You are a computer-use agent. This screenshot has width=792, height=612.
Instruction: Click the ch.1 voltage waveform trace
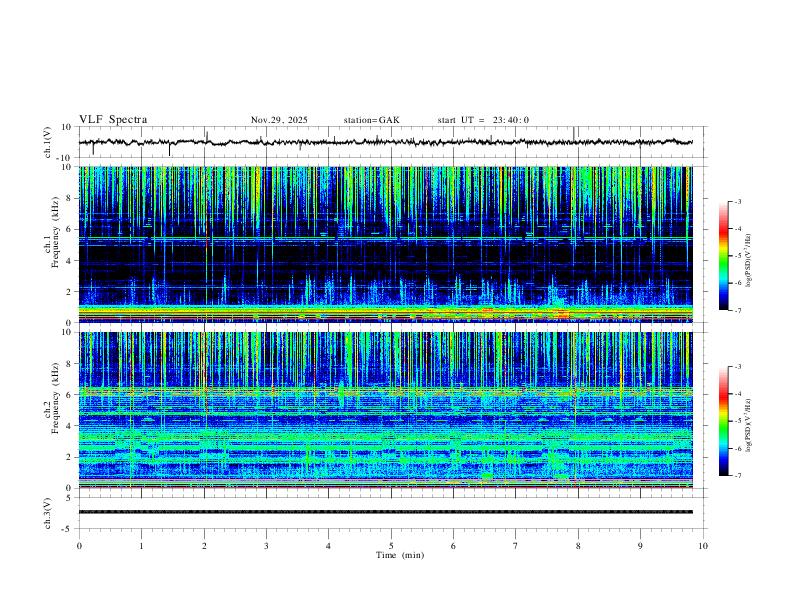point(386,142)
